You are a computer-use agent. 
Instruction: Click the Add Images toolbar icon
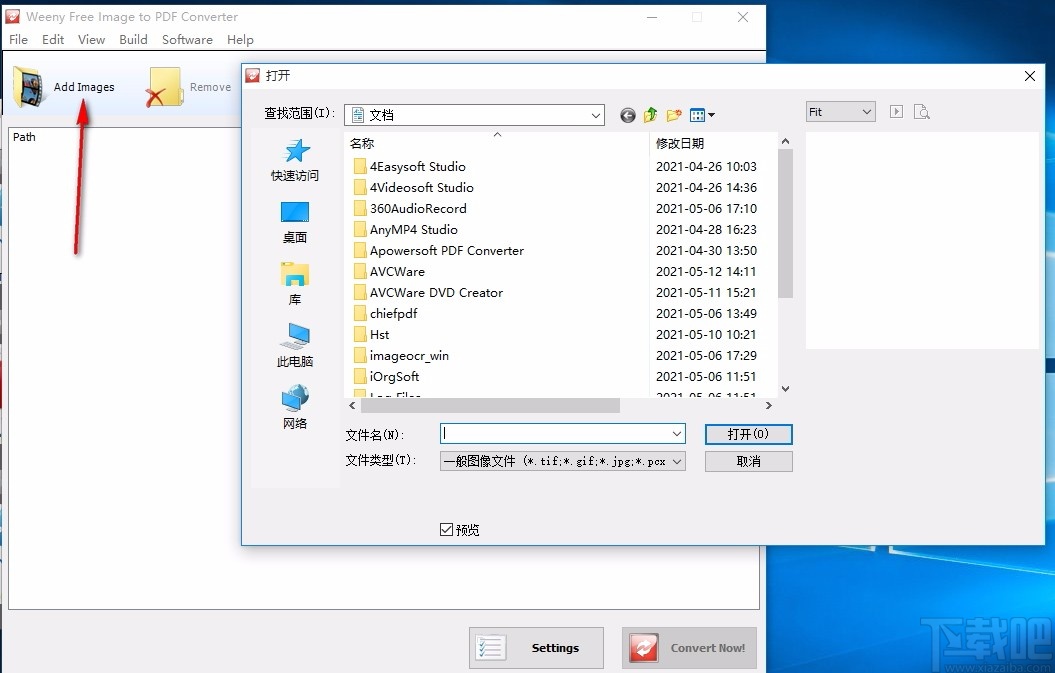(27, 86)
